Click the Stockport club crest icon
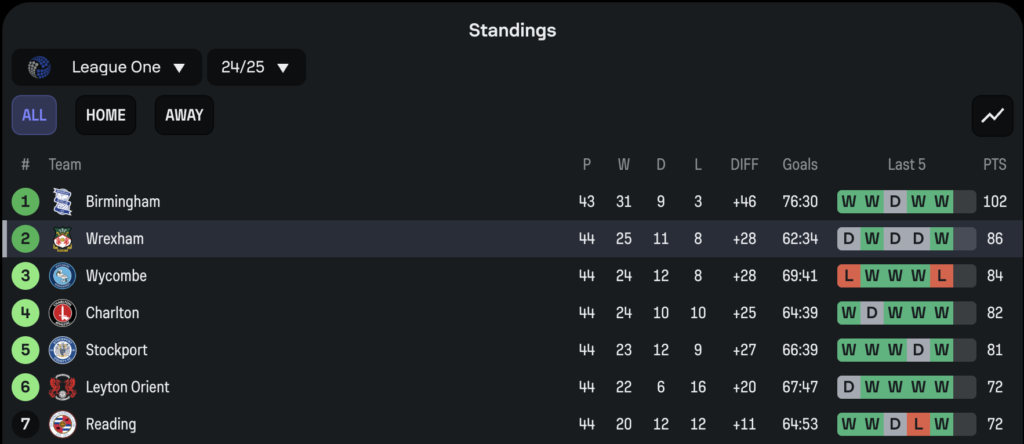Image resolution: width=1024 pixels, height=444 pixels. 63,351
